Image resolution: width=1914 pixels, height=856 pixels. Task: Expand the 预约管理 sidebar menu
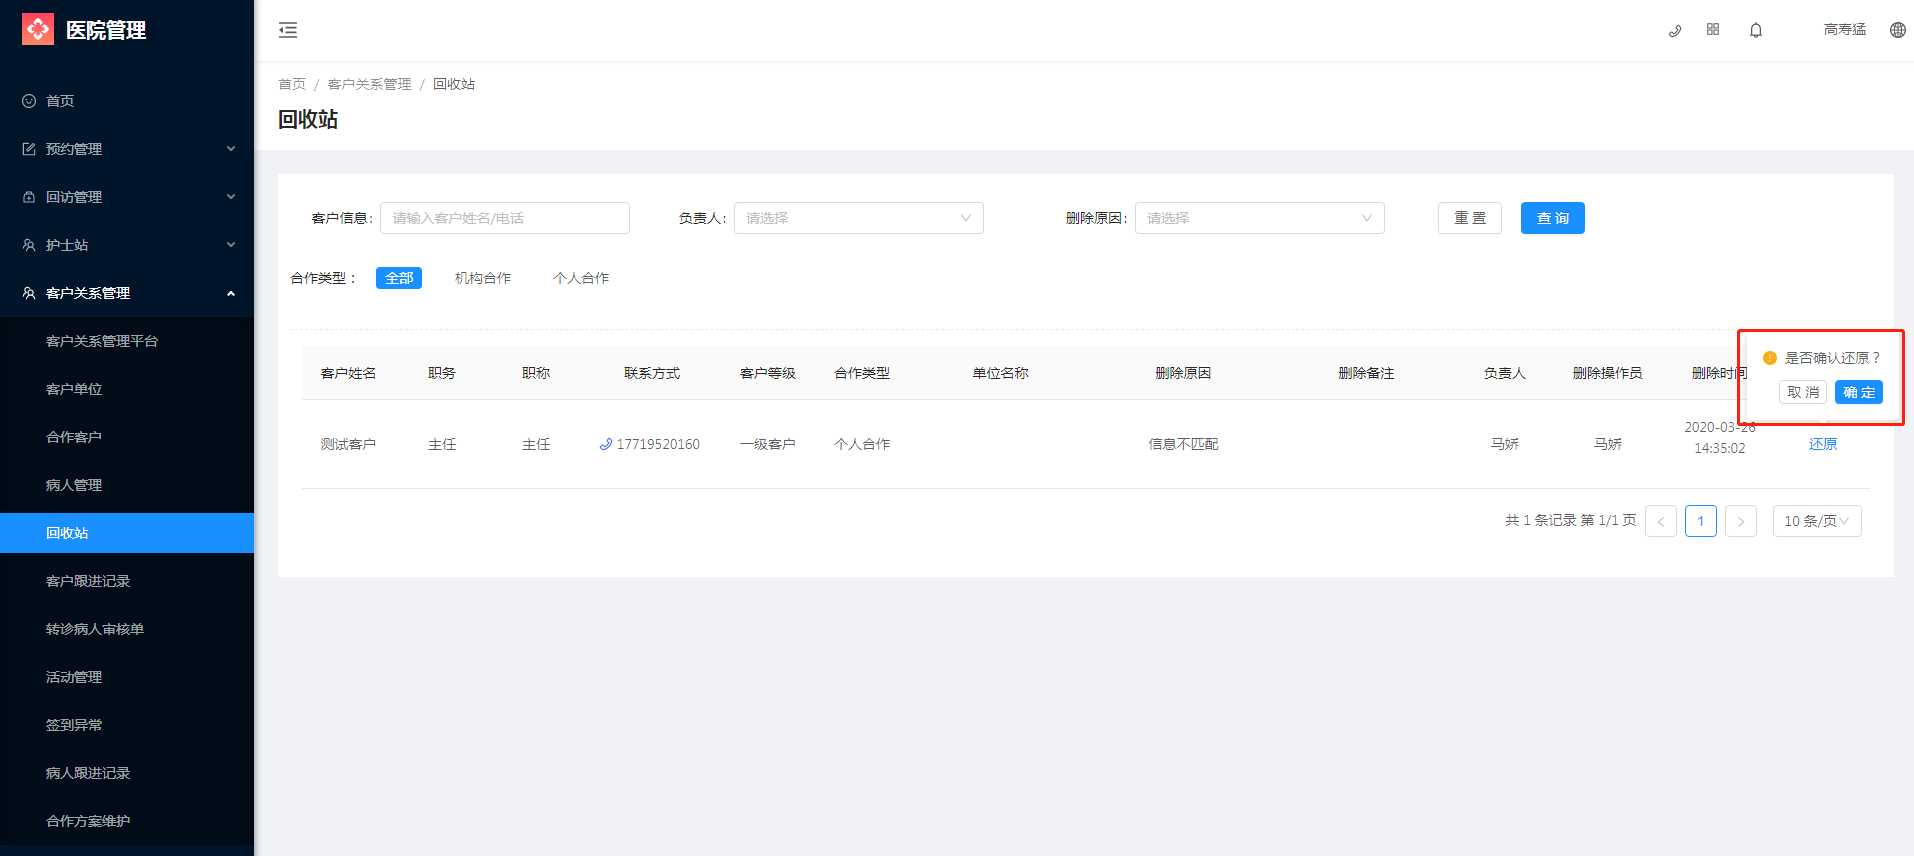pos(127,149)
